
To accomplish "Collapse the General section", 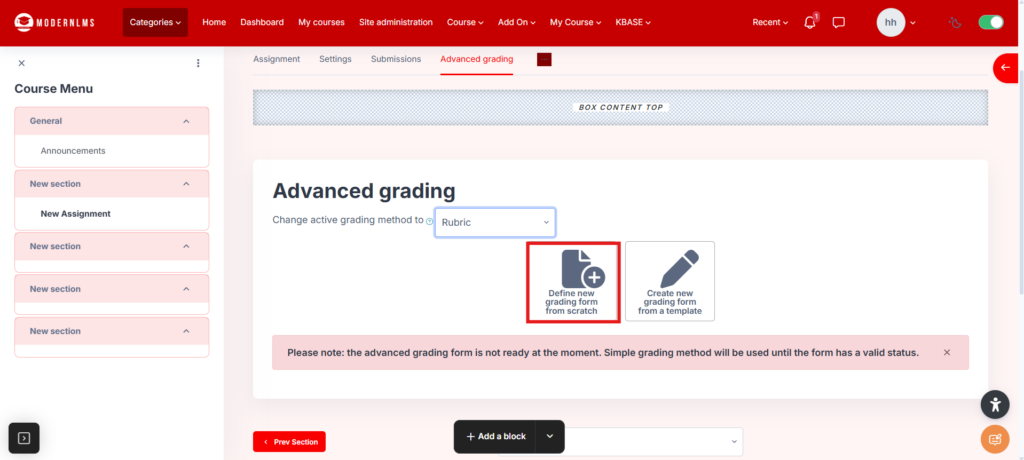I will click(186, 121).
